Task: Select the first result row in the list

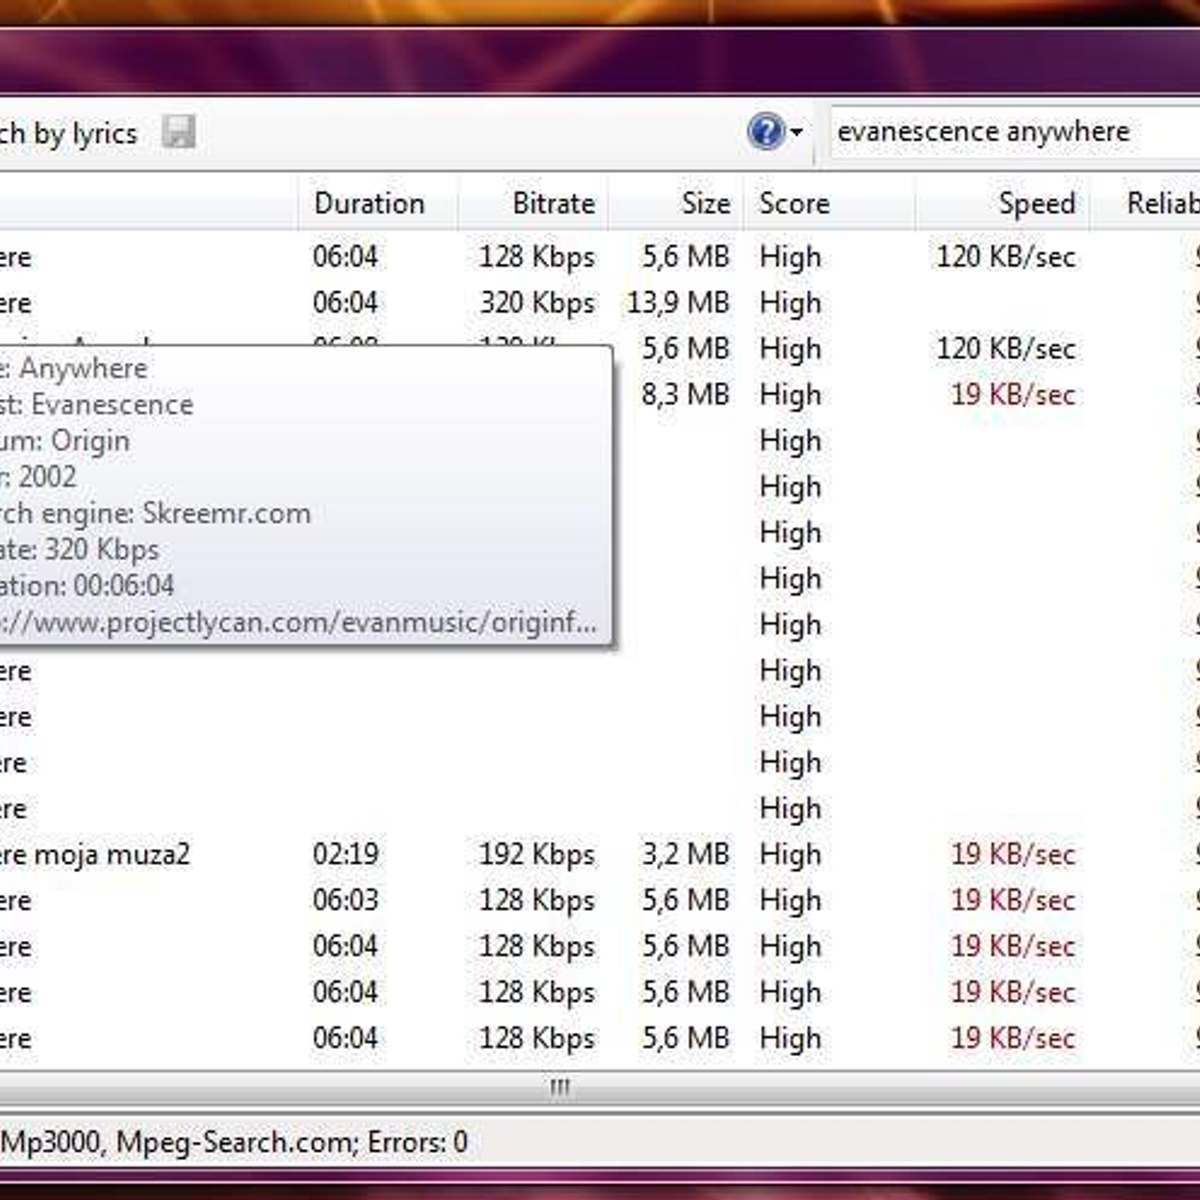Action: pyautogui.click(x=345, y=257)
